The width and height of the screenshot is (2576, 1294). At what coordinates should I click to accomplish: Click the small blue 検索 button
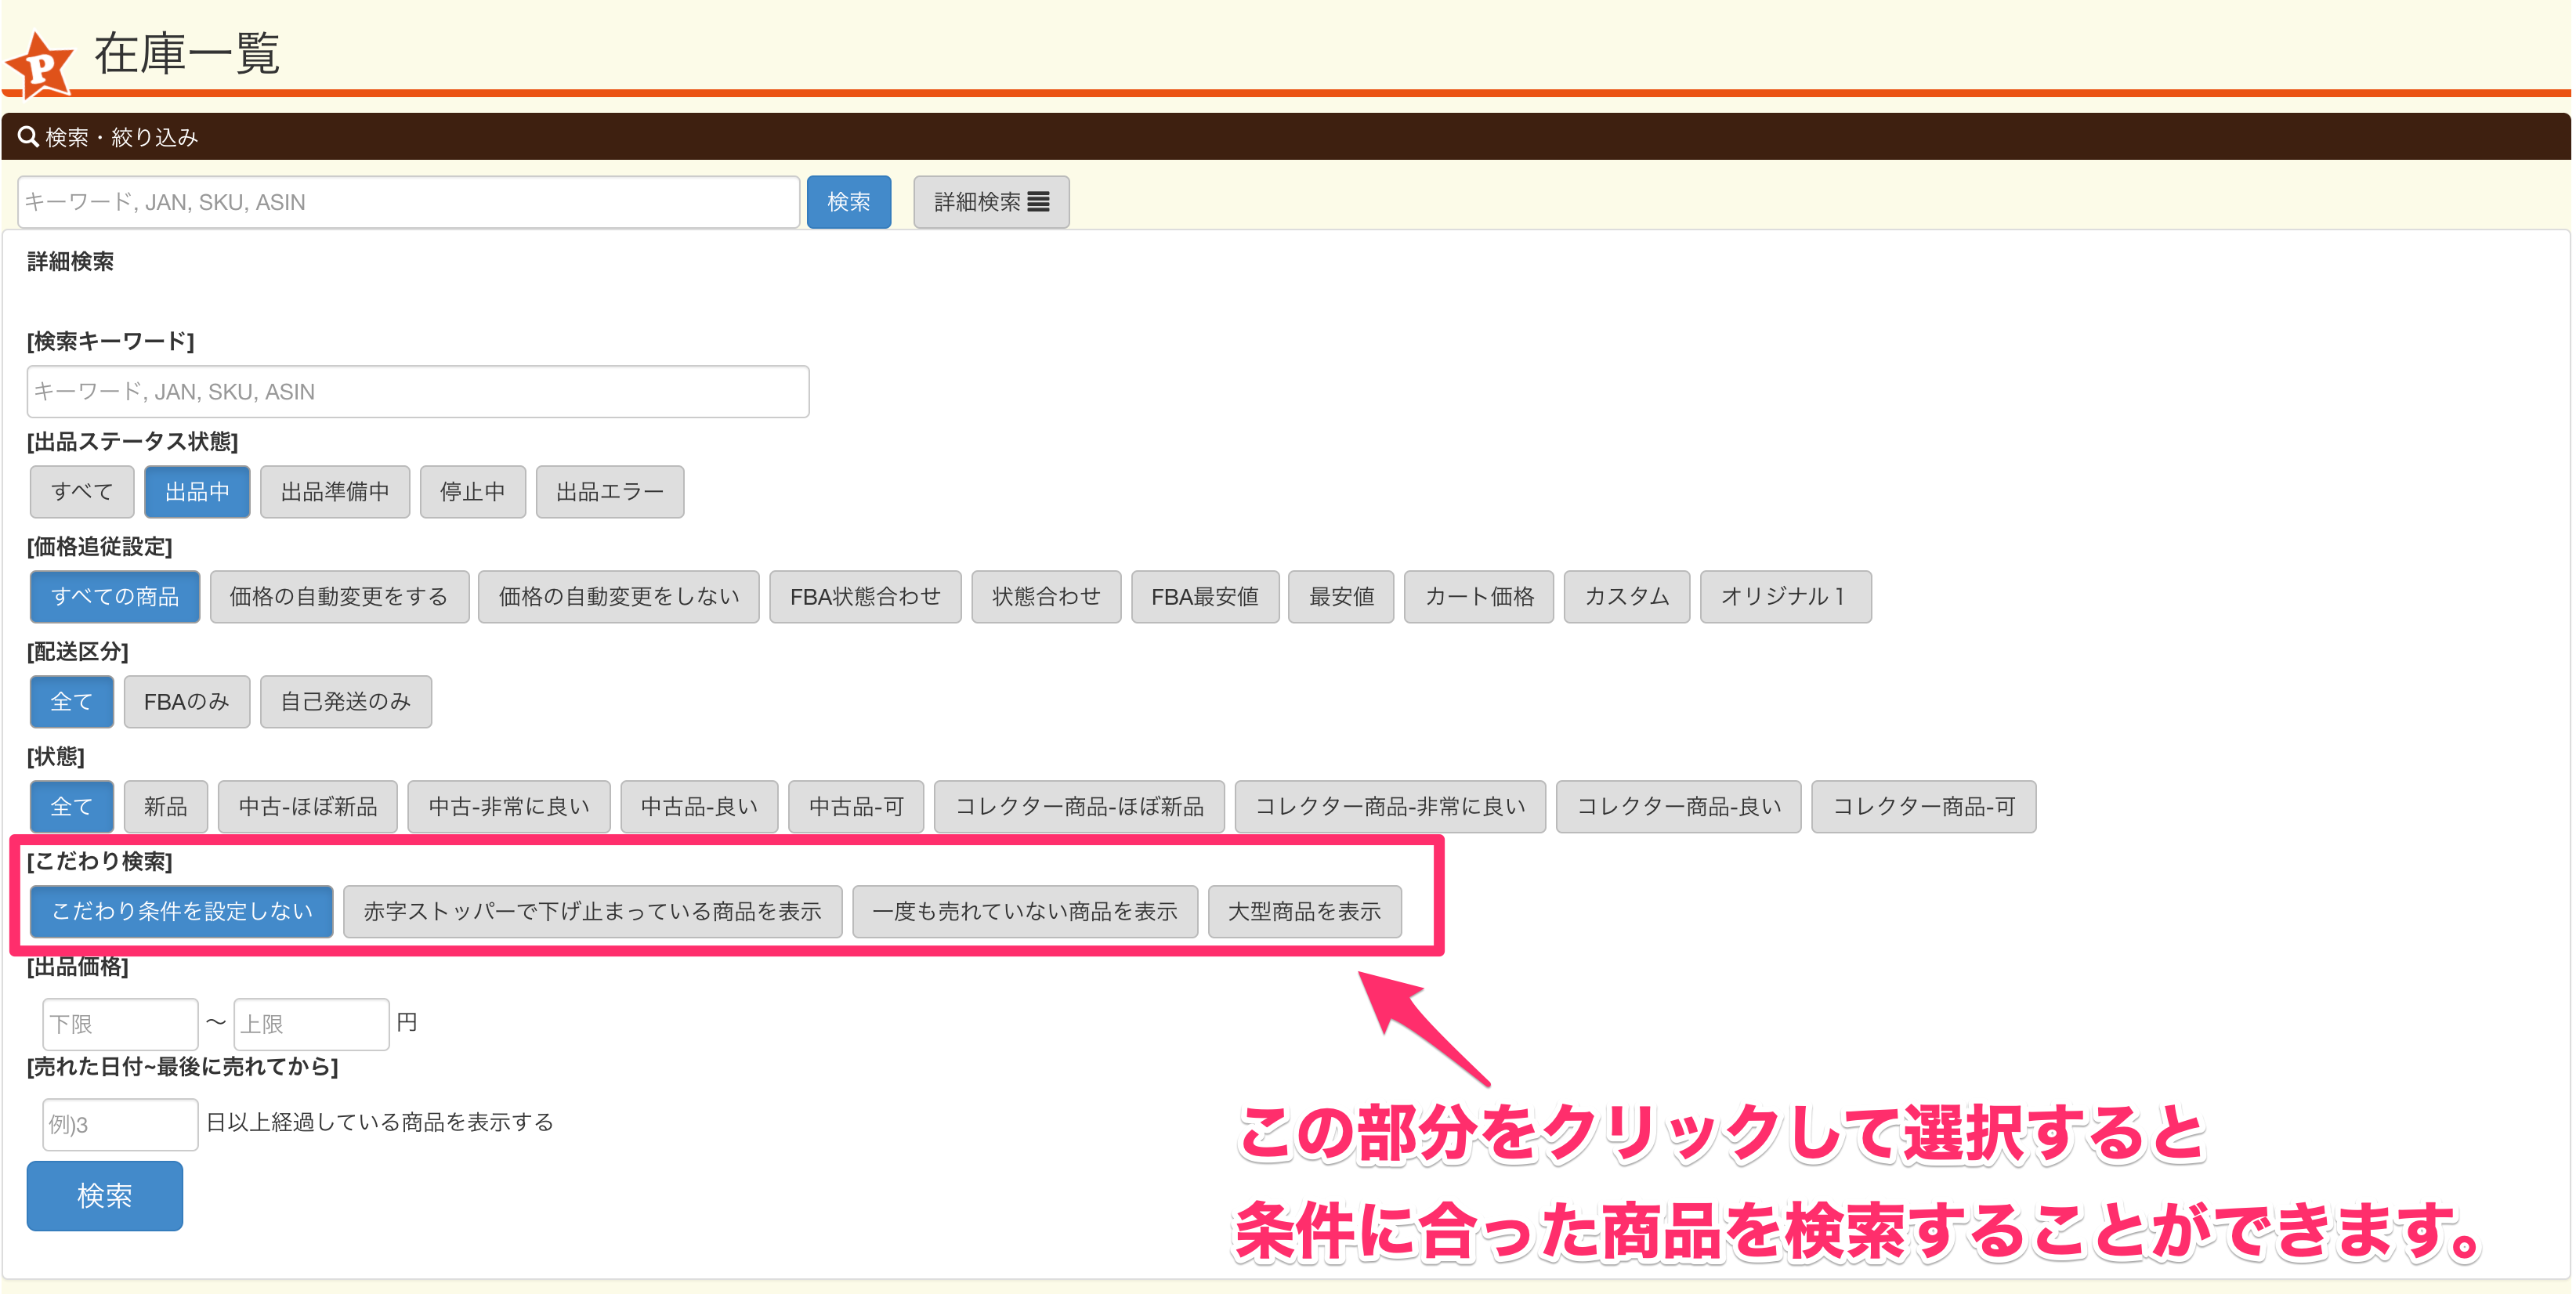pyautogui.click(x=848, y=202)
